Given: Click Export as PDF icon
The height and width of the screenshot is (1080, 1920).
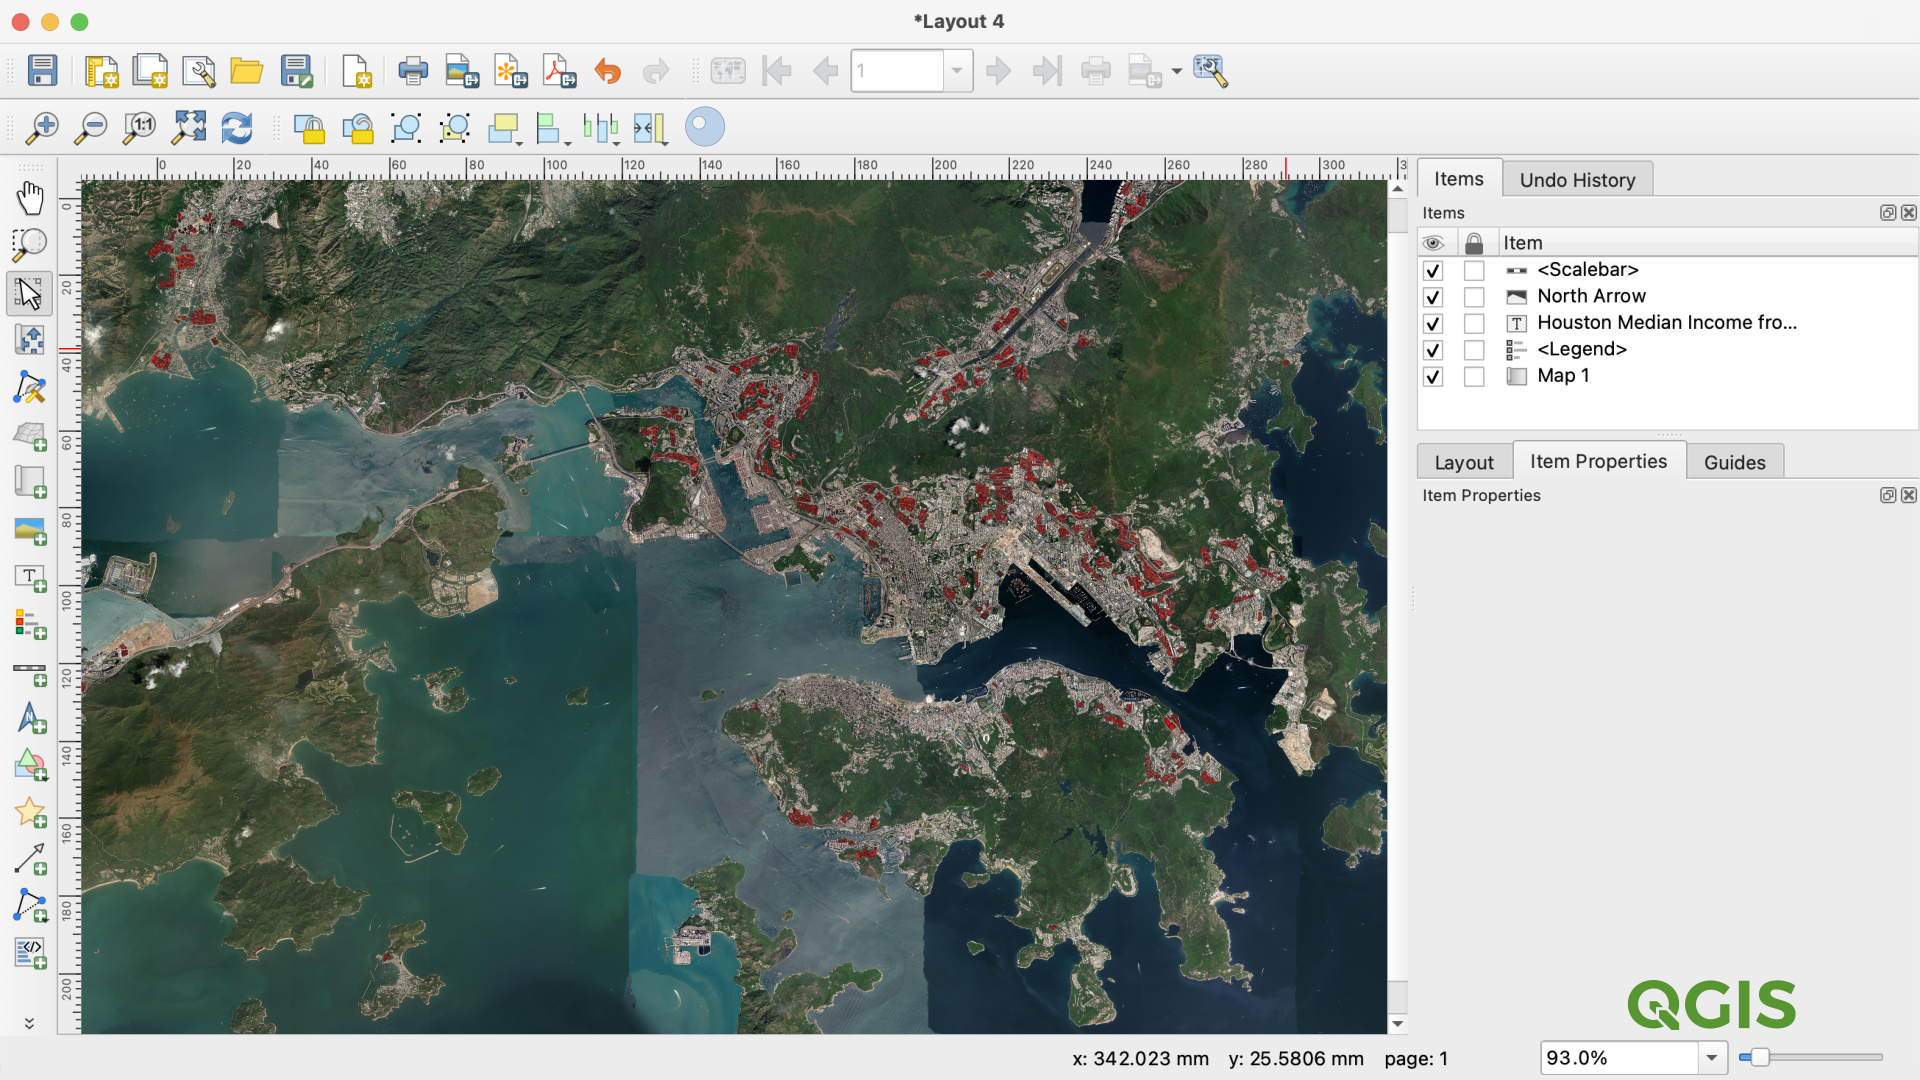Looking at the screenshot, I should coord(559,71).
